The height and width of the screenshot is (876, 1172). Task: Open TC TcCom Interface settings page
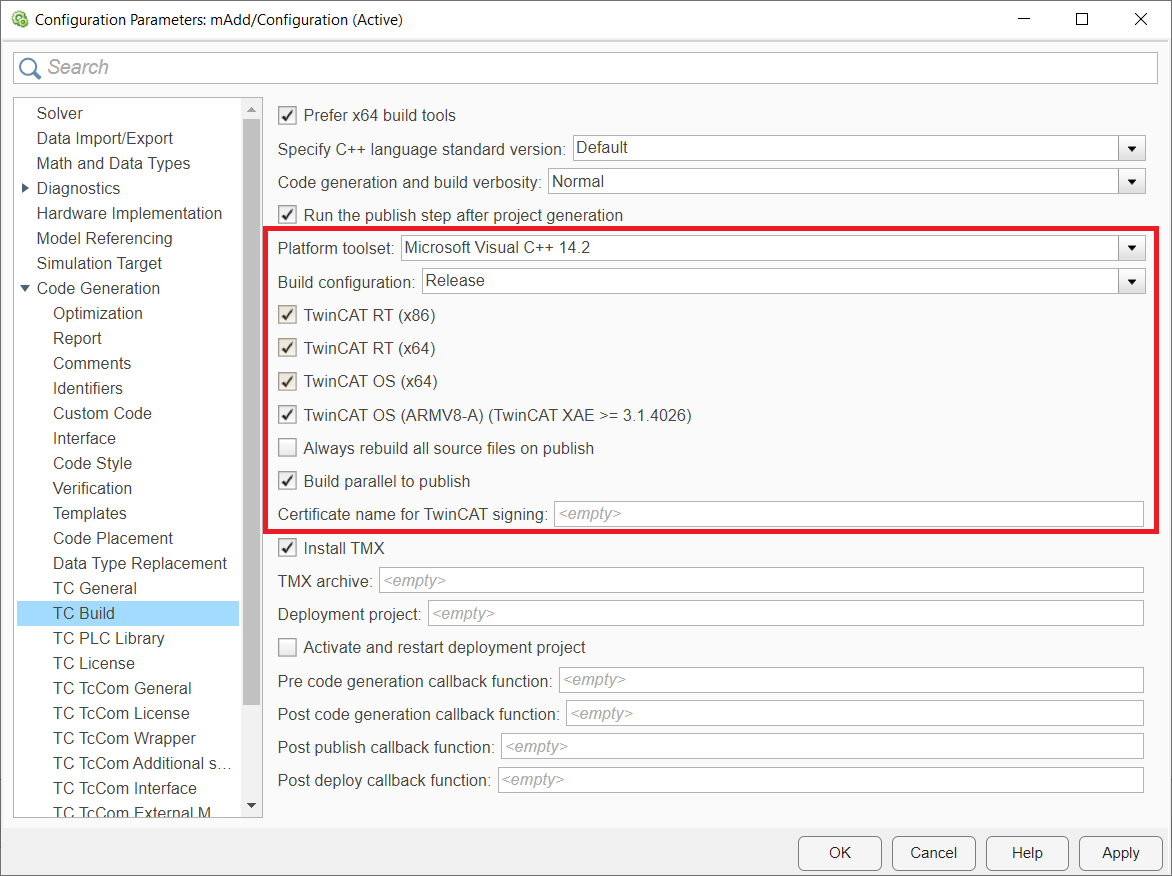(125, 789)
